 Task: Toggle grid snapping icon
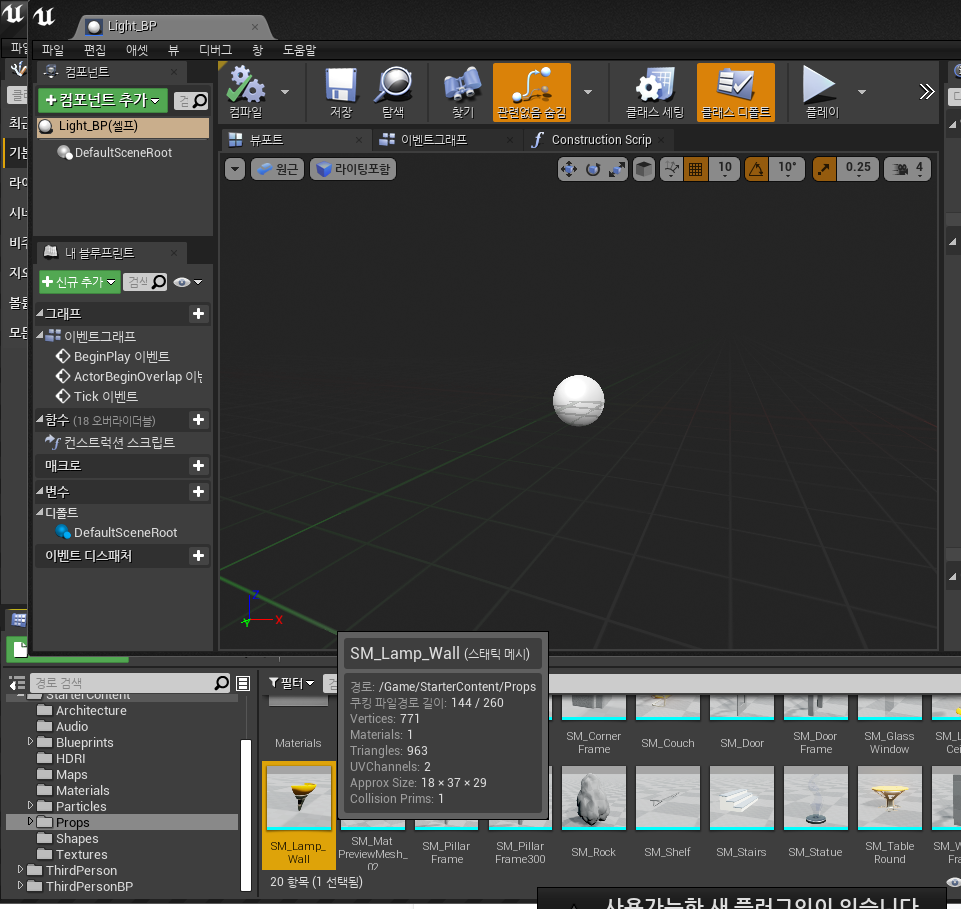696,169
